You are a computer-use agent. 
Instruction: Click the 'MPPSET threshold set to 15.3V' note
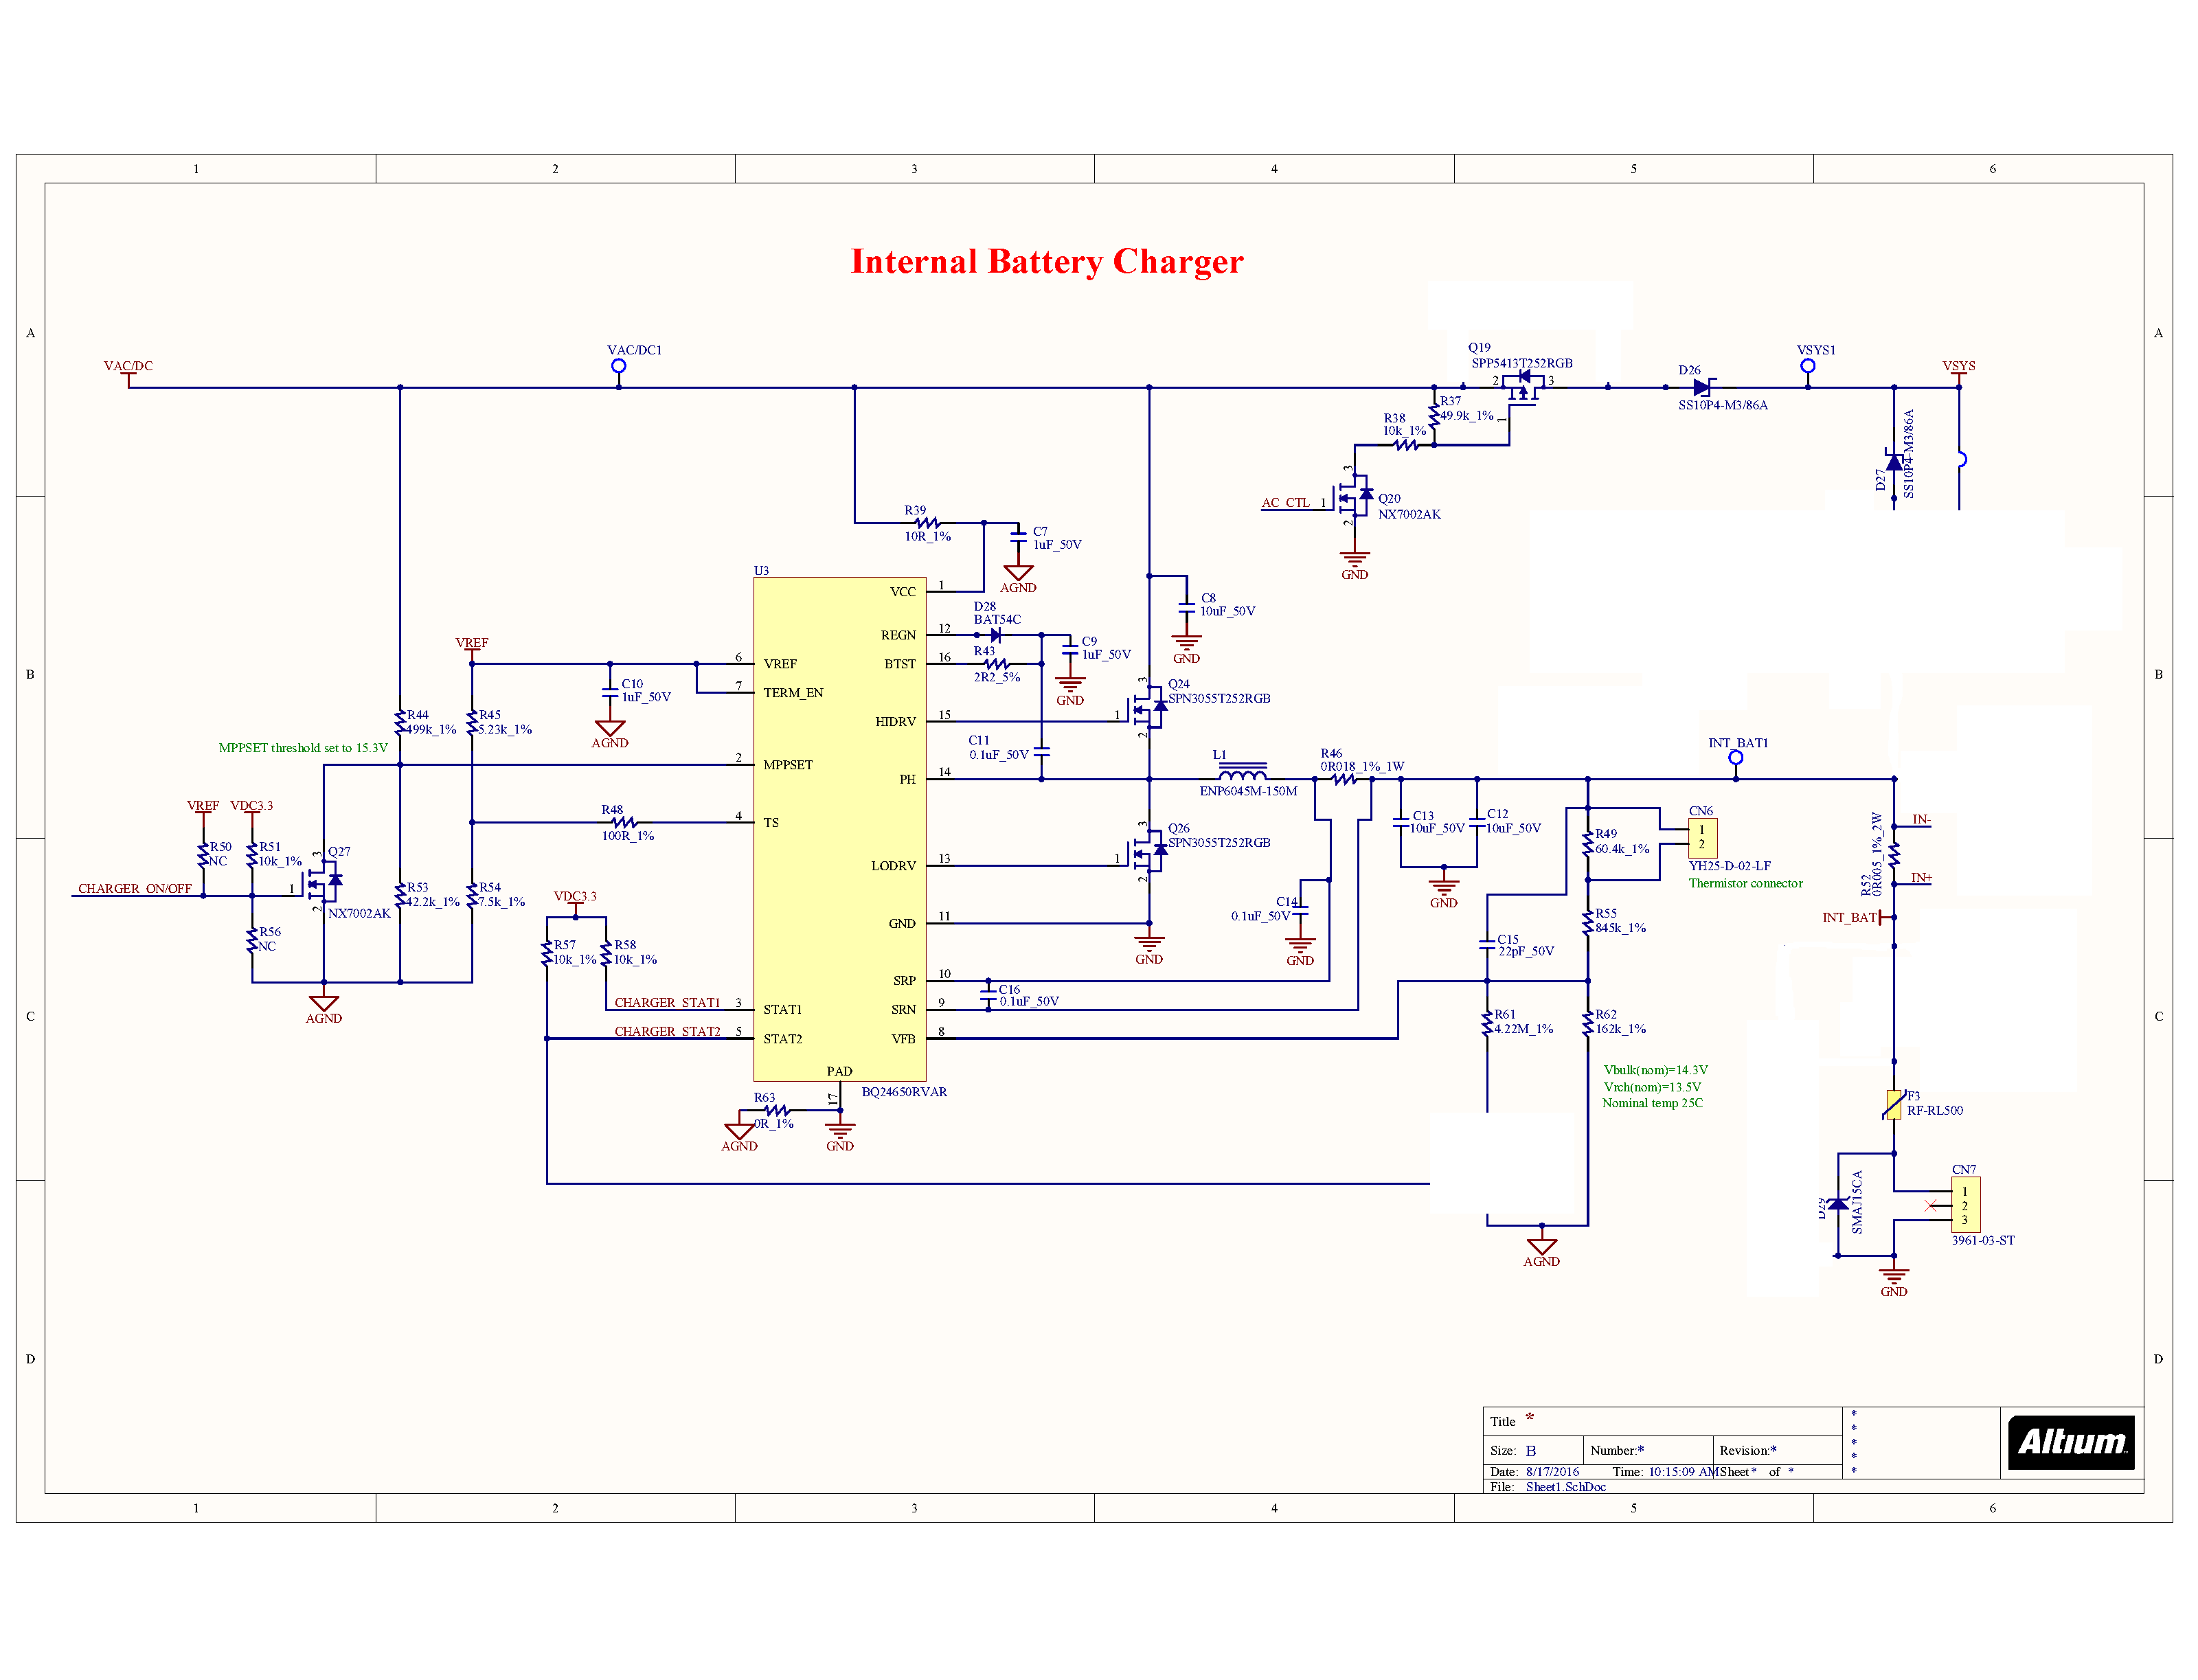303,748
